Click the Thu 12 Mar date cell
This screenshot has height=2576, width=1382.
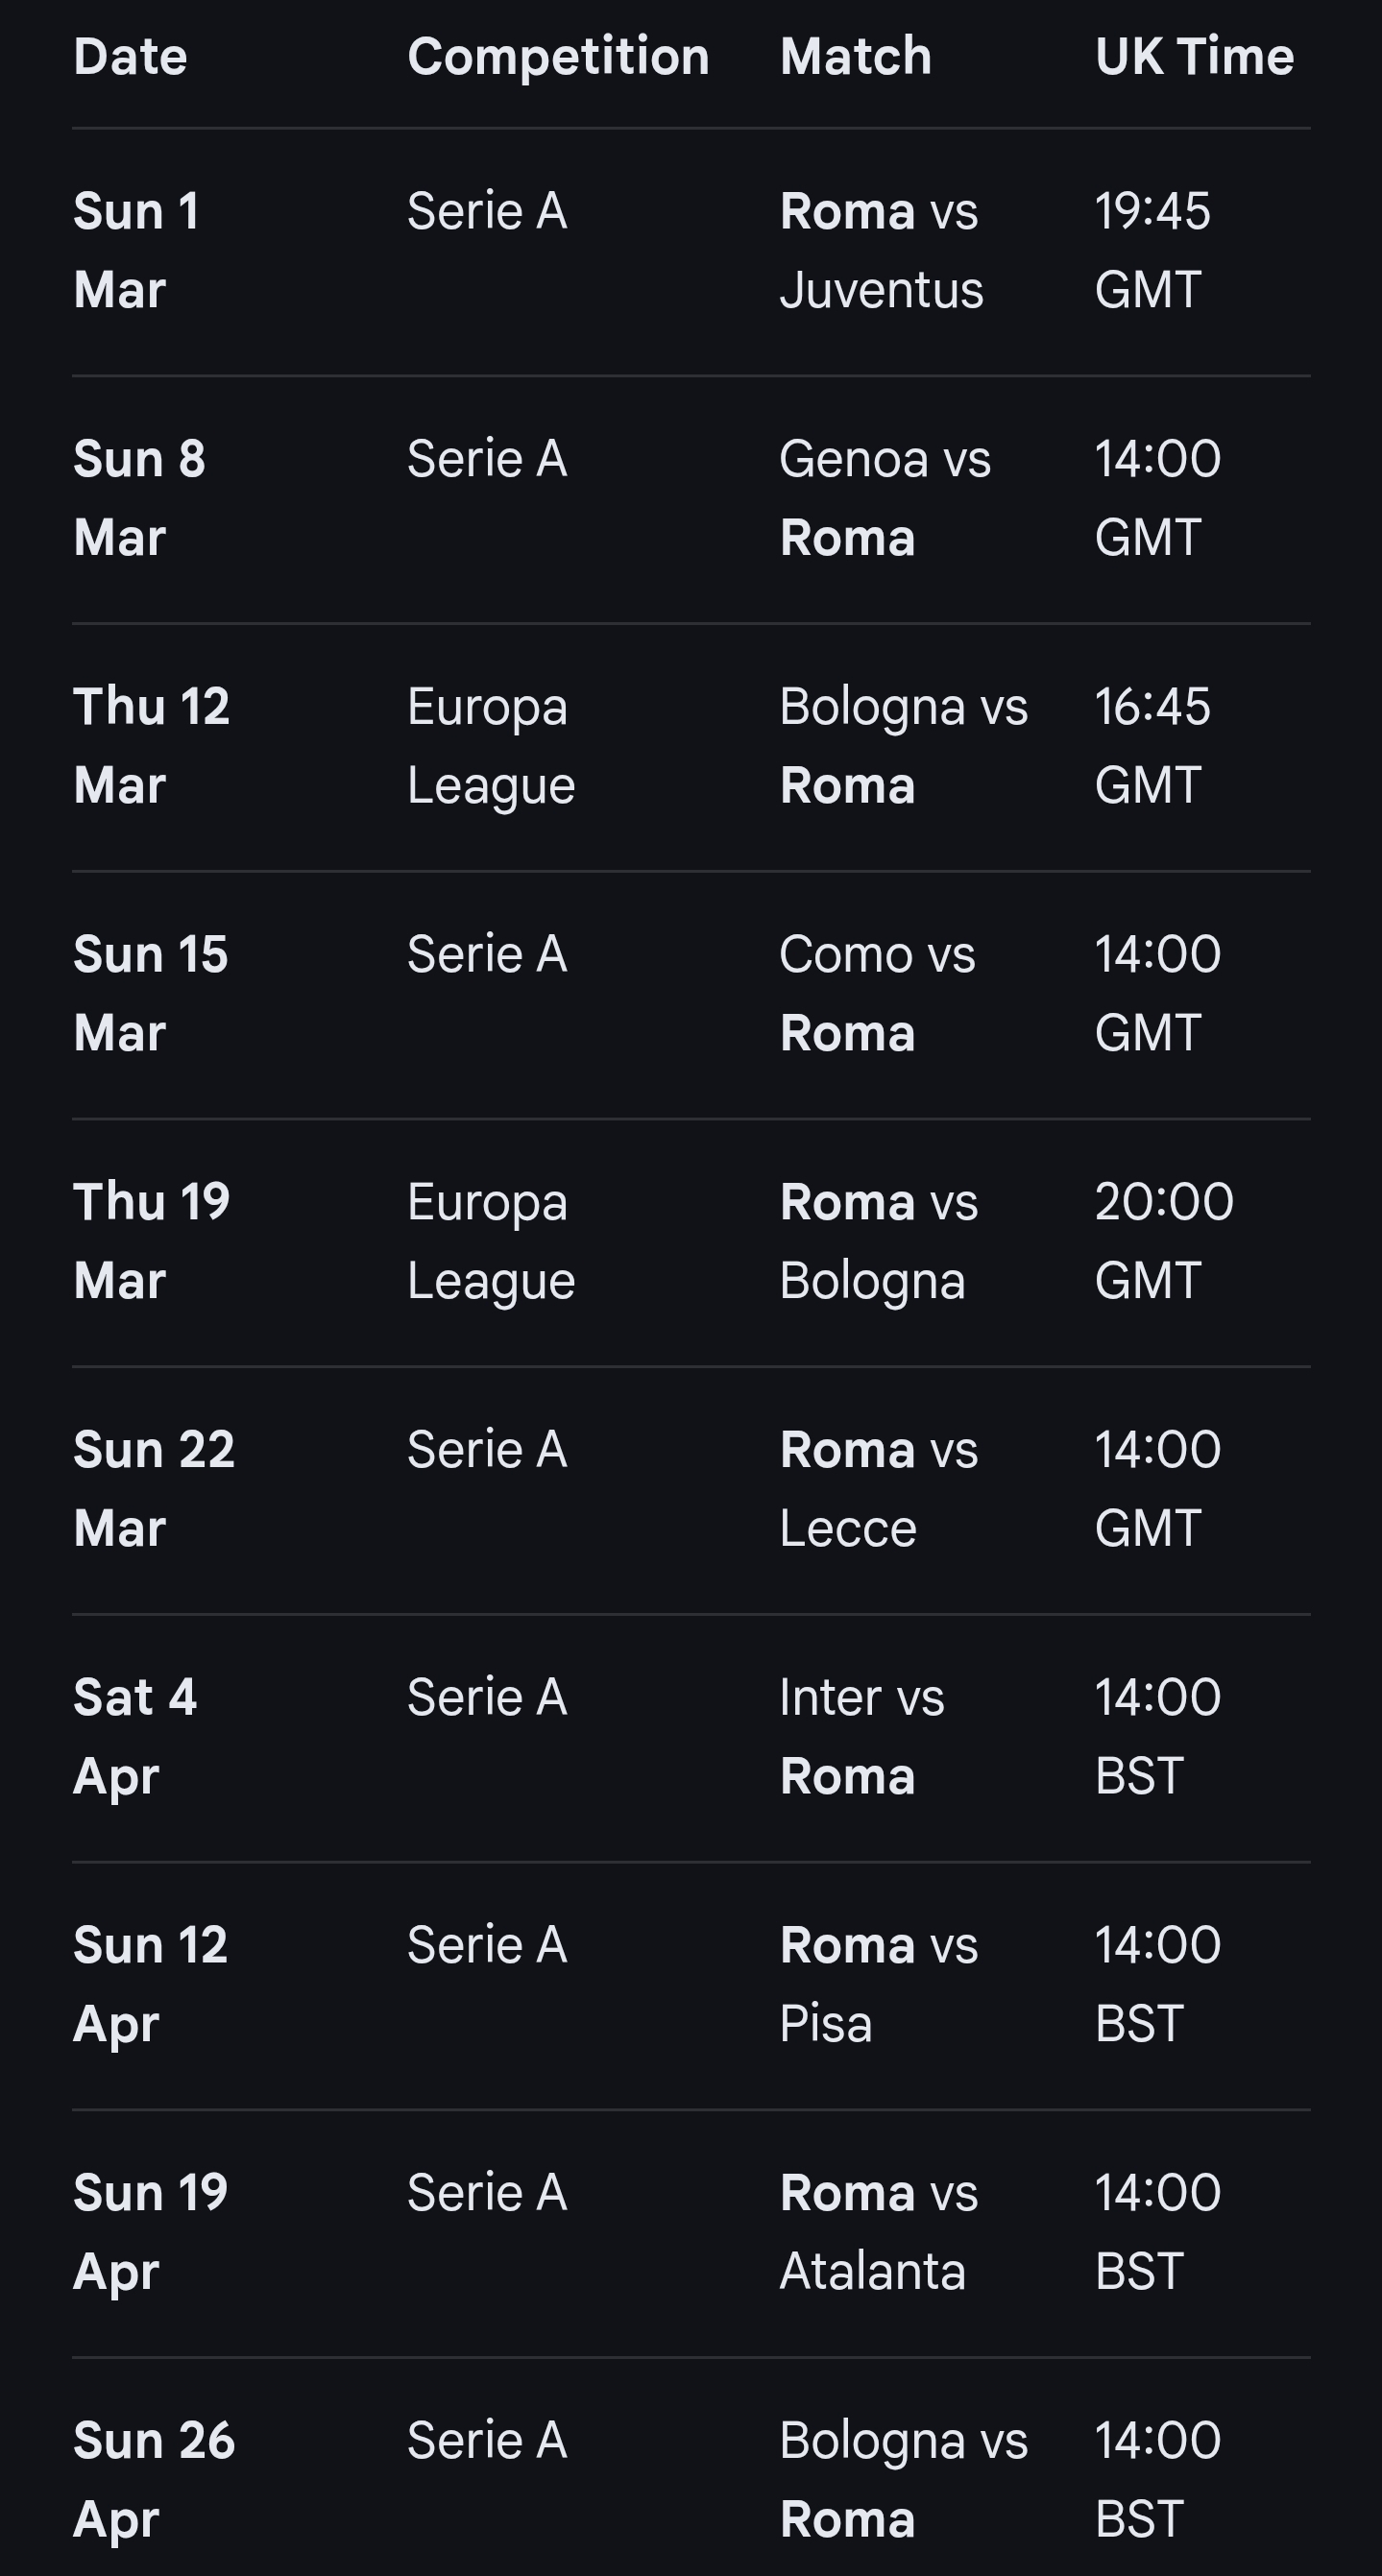coord(151,745)
